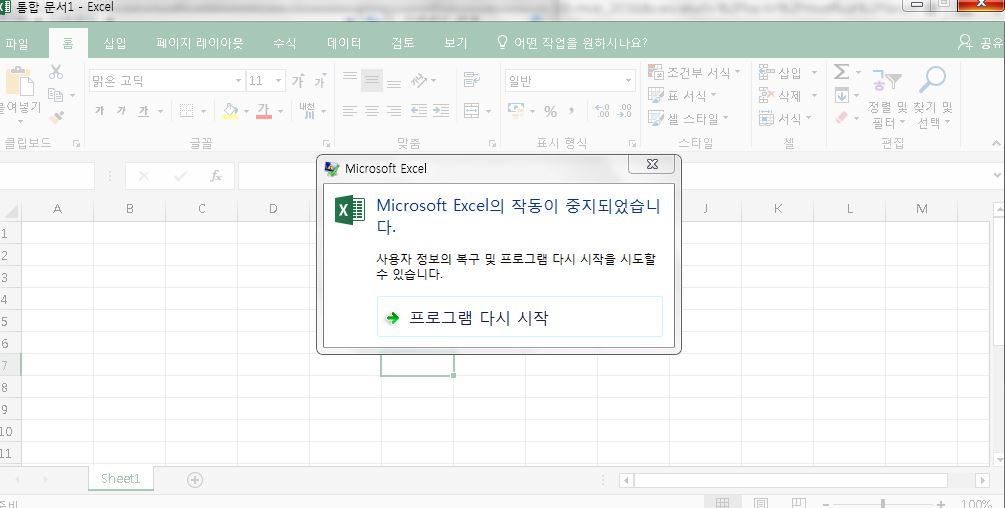Select the Sheet1 worksheet tab
Viewport: 1005px width, 508px height.
(x=120, y=479)
